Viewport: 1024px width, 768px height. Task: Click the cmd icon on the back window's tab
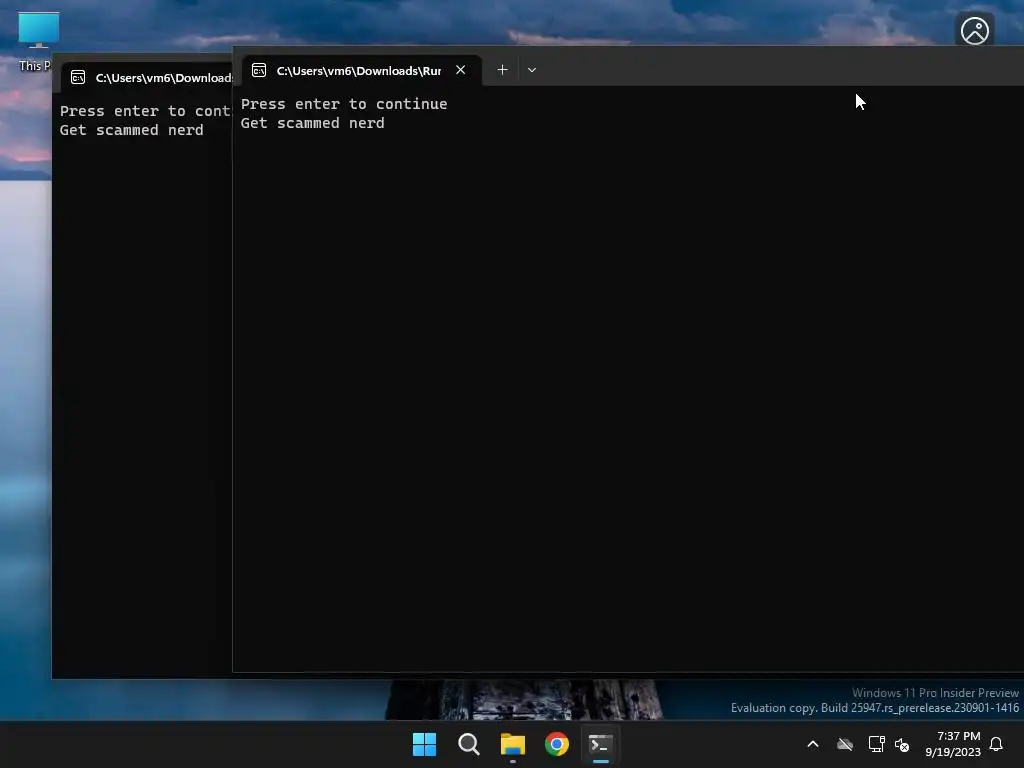pyautogui.click(x=78, y=78)
